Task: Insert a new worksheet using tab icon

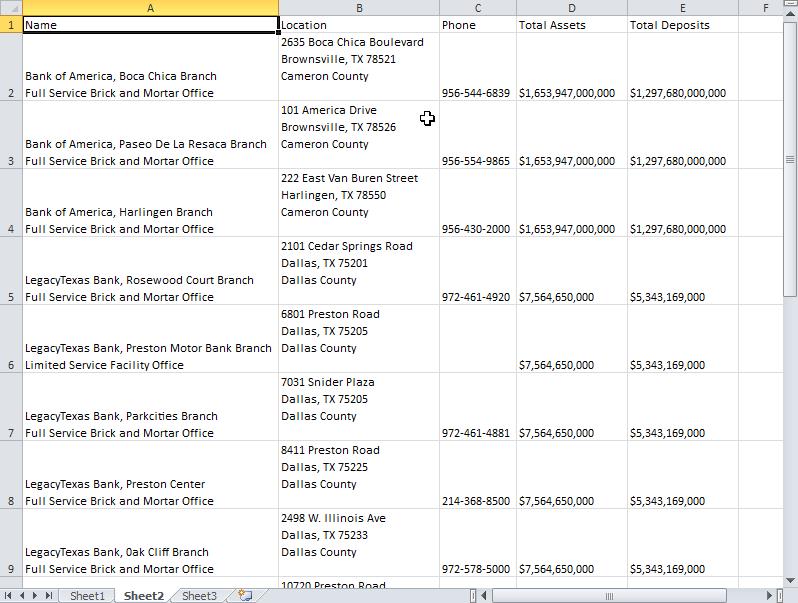Action: tap(244, 596)
